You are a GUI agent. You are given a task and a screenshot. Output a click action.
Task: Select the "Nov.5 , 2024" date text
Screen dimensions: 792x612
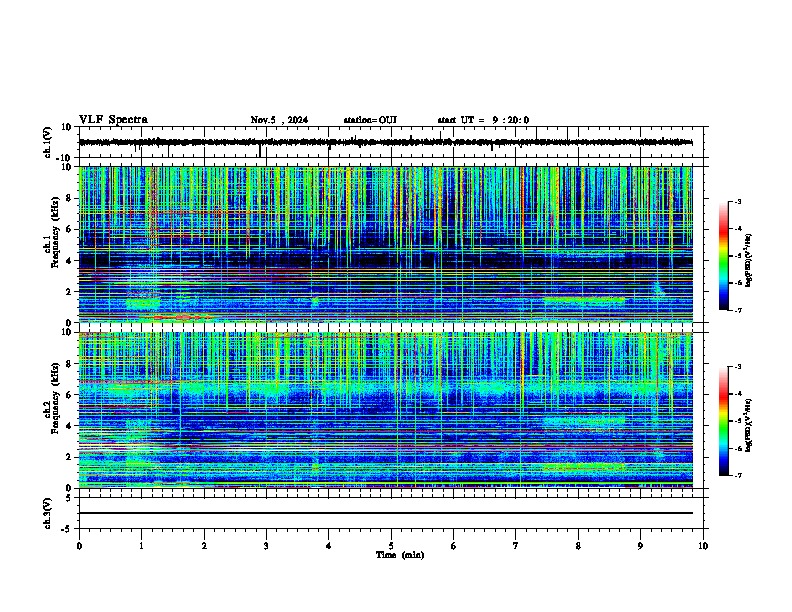point(279,120)
